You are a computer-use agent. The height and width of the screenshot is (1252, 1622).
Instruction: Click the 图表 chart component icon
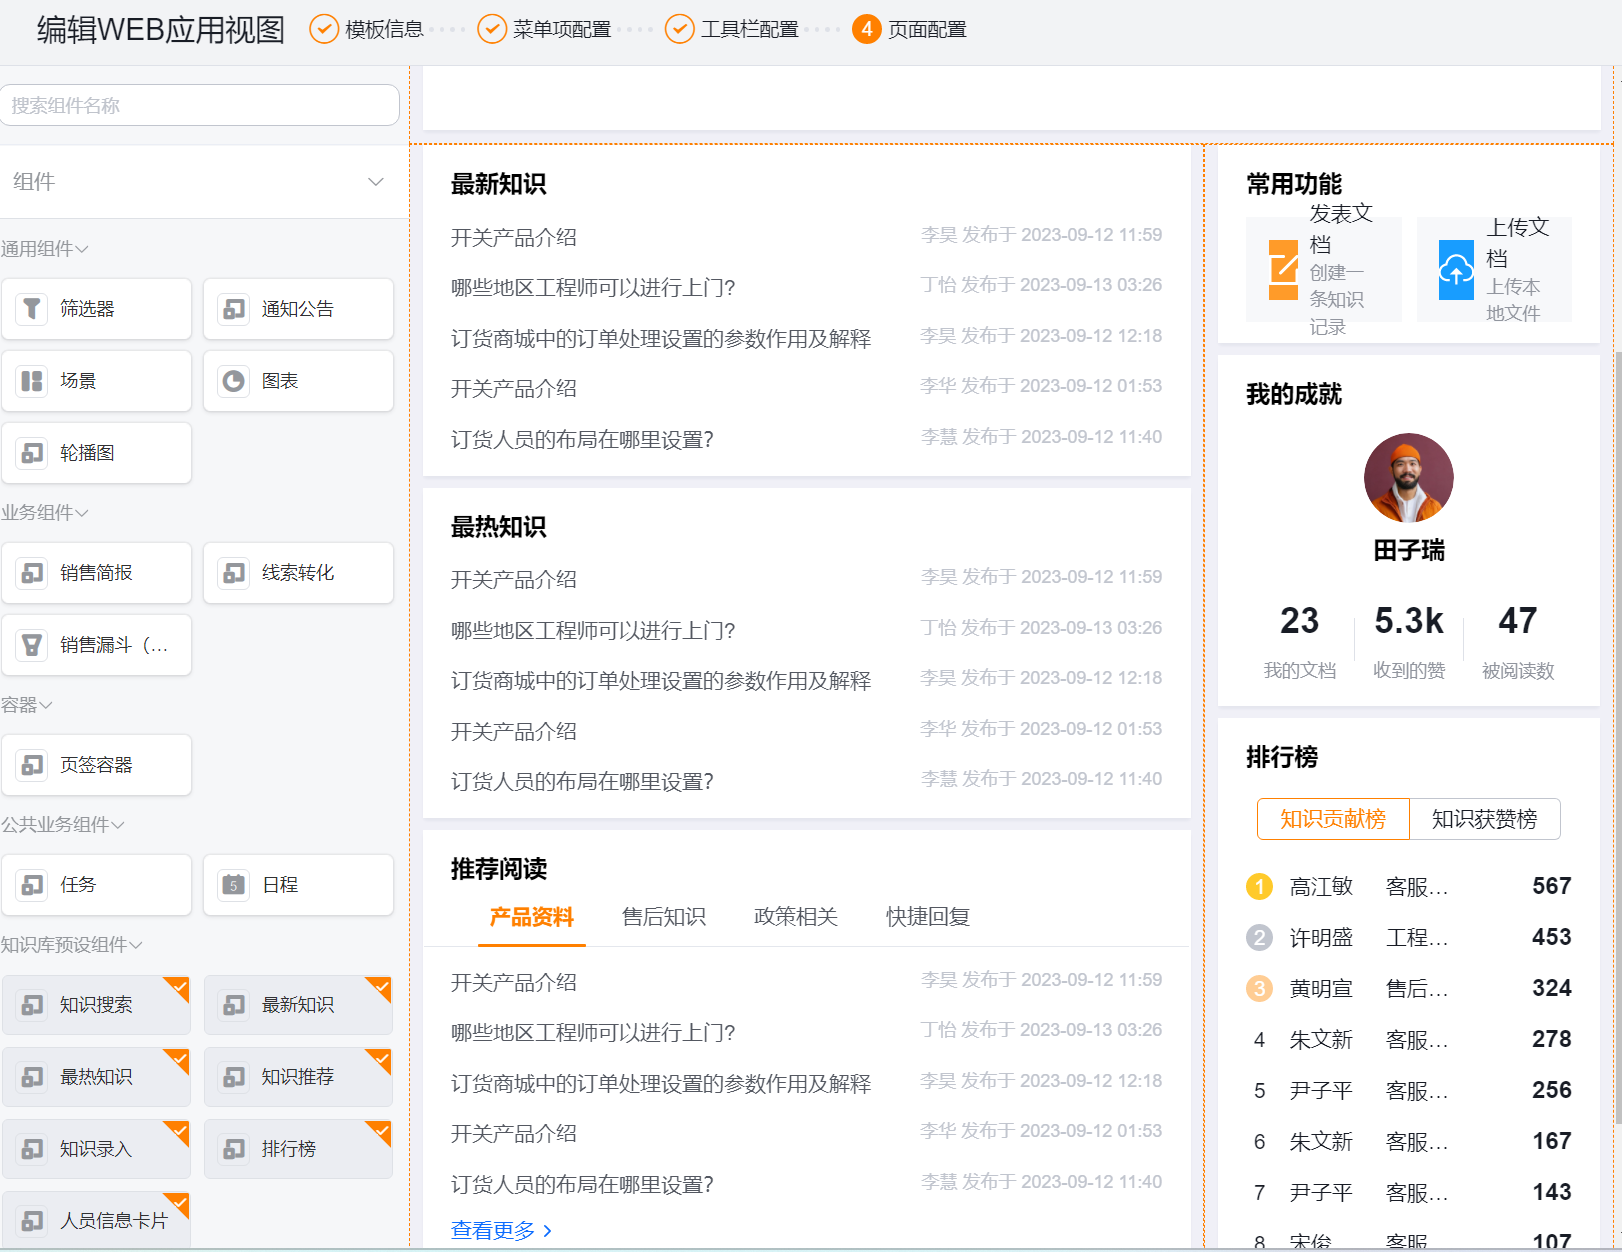(x=233, y=380)
